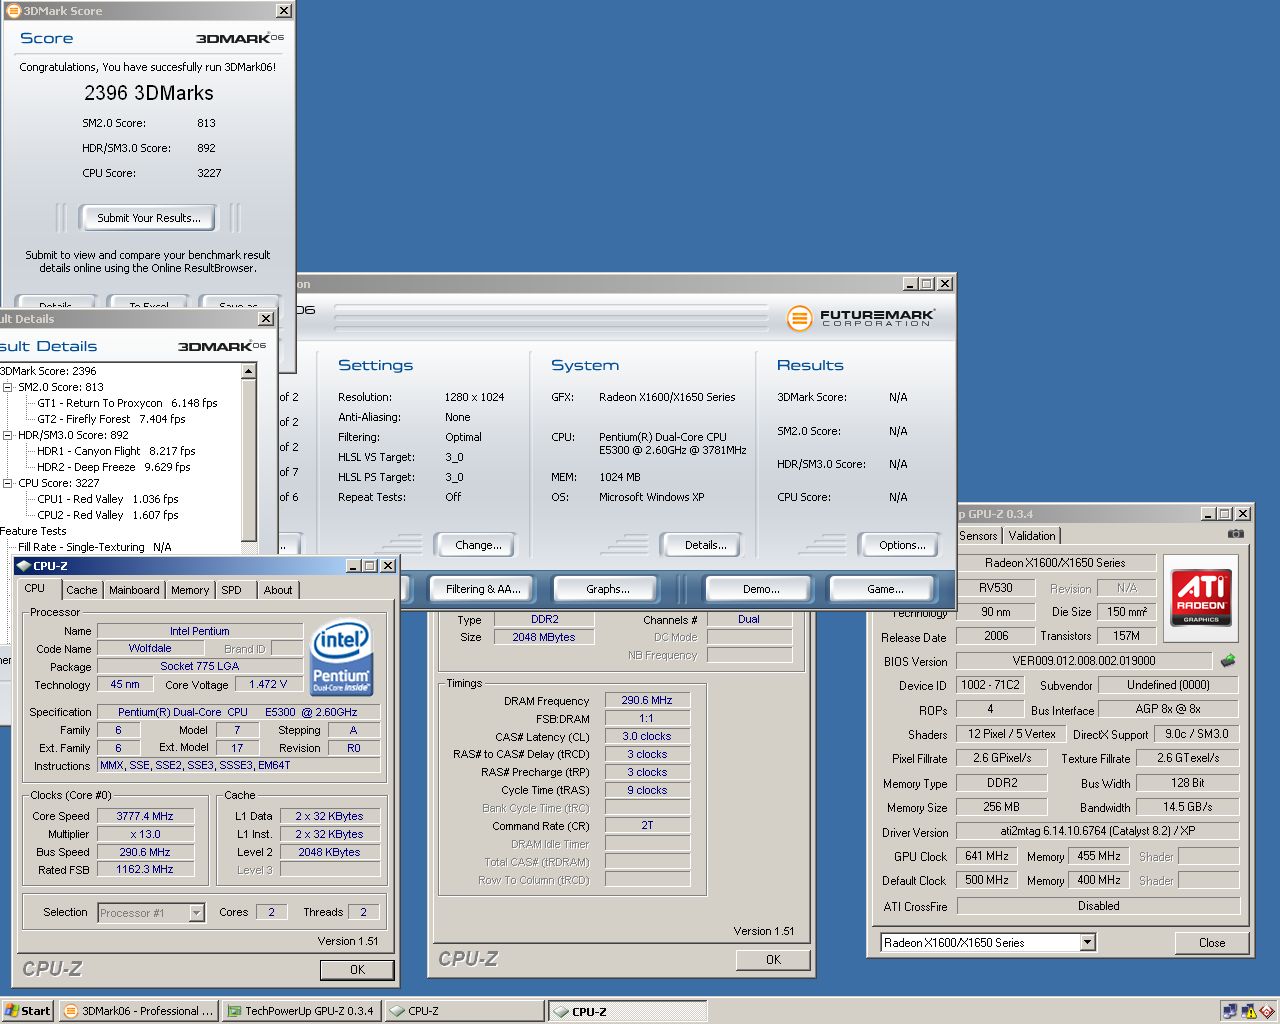Switch to the Memory tab in CPU-Z
1280x1024 pixels.
click(x=190, y=590)
